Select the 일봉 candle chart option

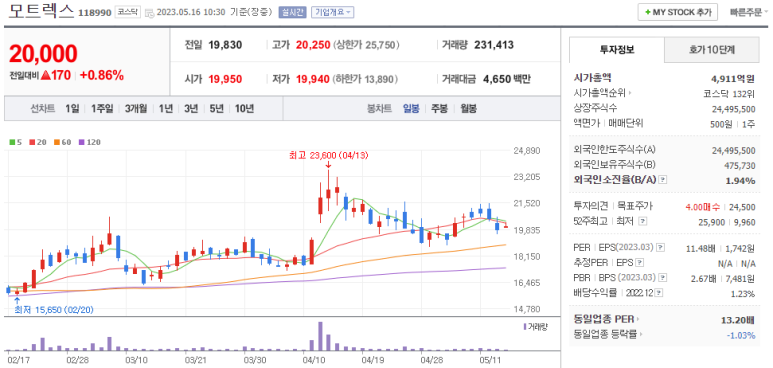click(411, 109)
